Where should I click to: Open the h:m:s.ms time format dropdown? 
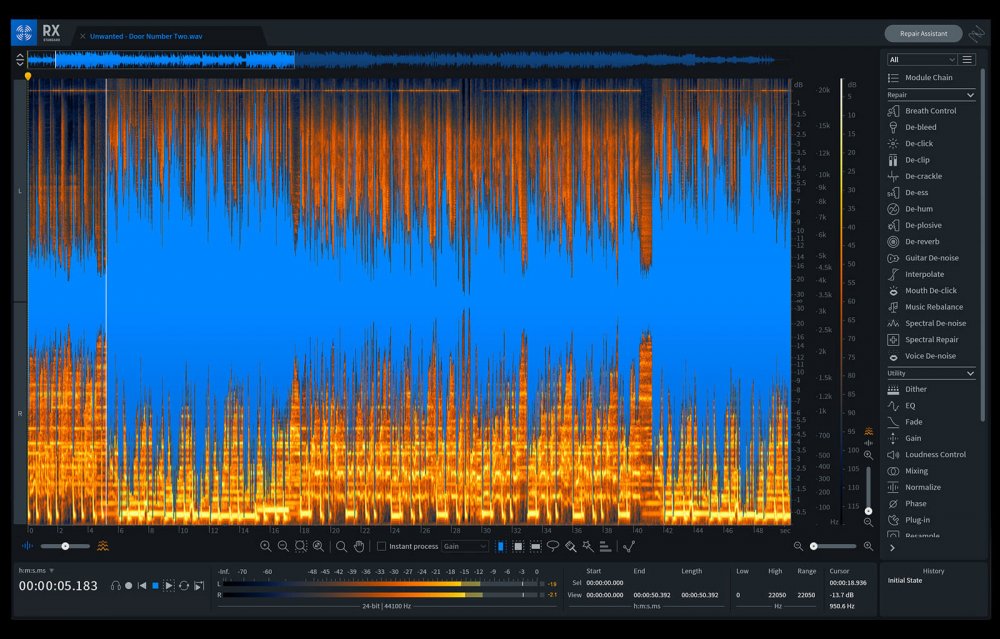(x=36, y=571)
